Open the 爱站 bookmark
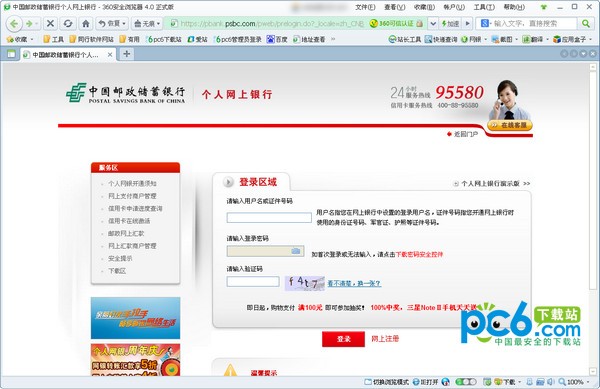The height and width of the screenshot is (389, 600). pyautogui.click(x=197, y=39)
